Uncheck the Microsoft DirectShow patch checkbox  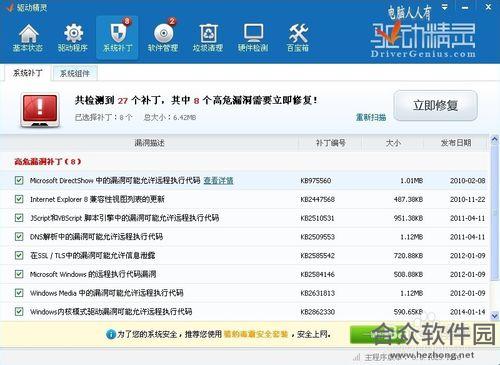point(19,181)
